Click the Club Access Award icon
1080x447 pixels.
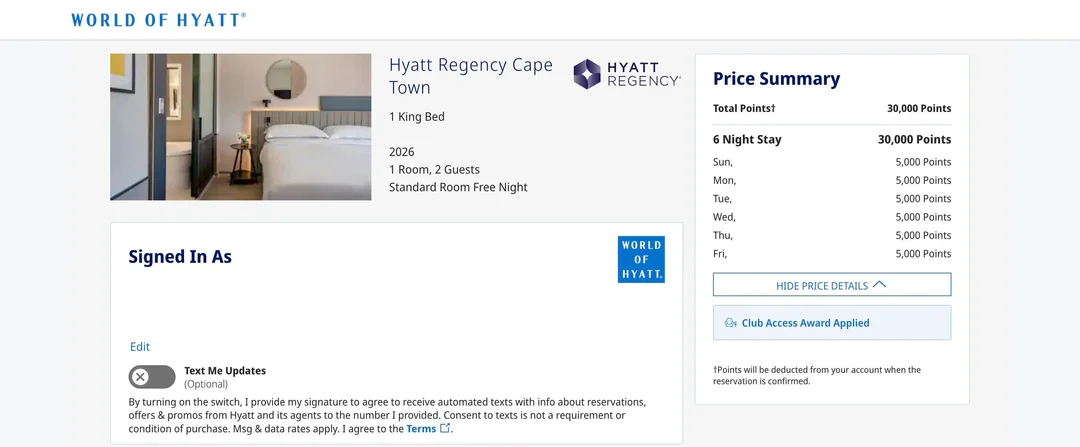coord(730,323)
